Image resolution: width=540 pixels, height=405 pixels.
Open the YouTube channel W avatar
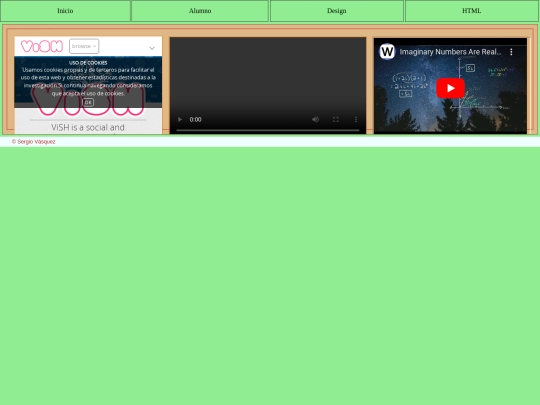pos(387,52)
